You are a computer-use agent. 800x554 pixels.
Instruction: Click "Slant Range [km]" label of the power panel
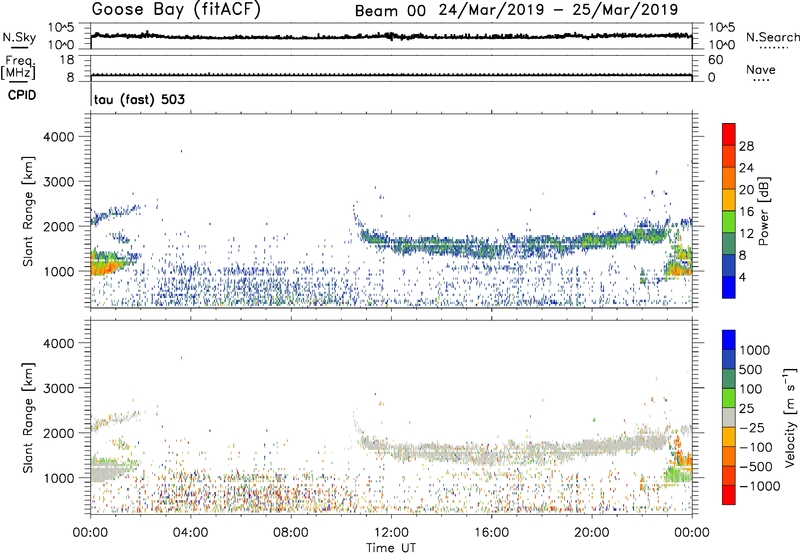click(28, 211)
